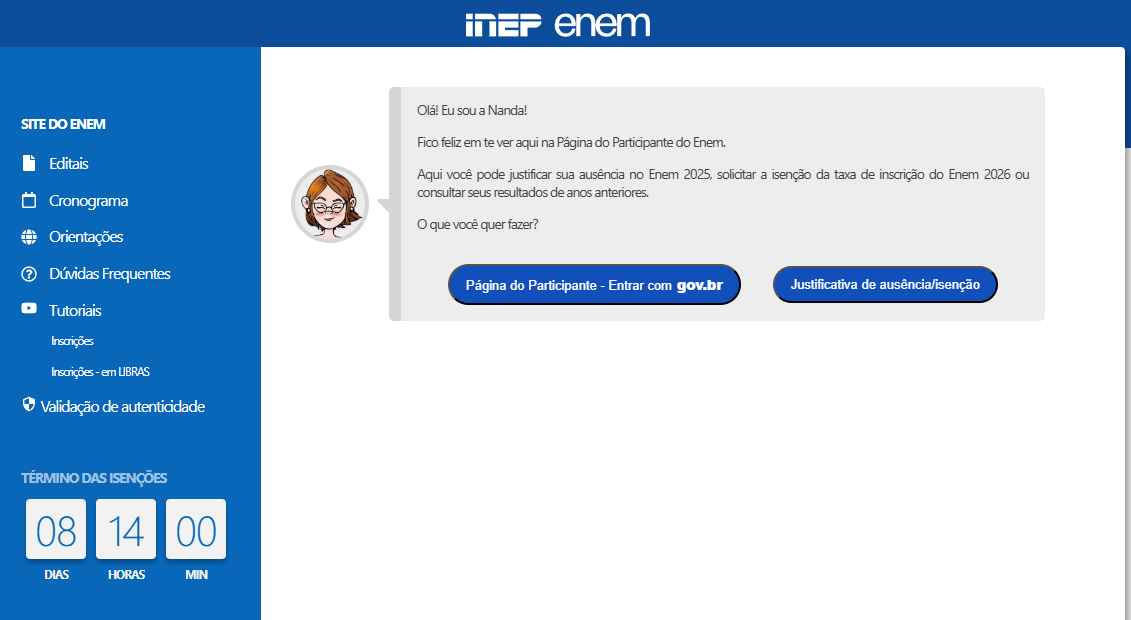Open Validação de autenticidade link

pos(123,407)
